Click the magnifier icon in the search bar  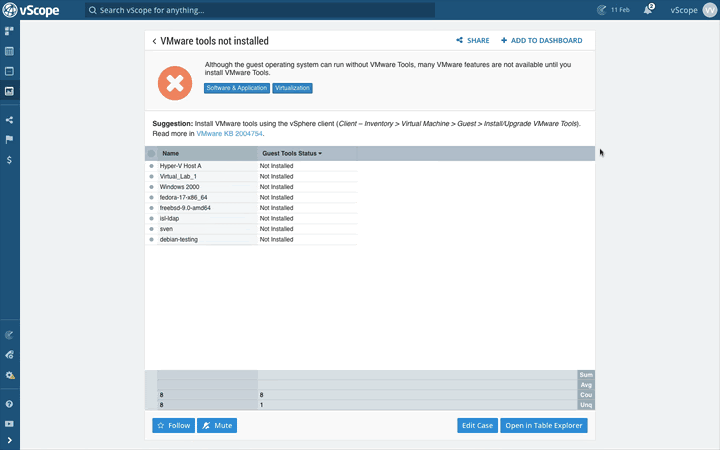[x=92, y=10]
